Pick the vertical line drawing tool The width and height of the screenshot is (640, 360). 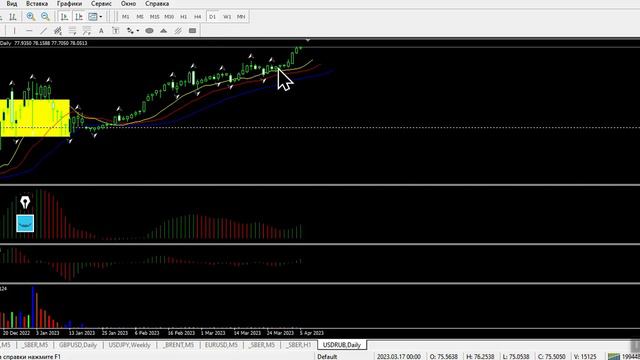pos(14,31)
